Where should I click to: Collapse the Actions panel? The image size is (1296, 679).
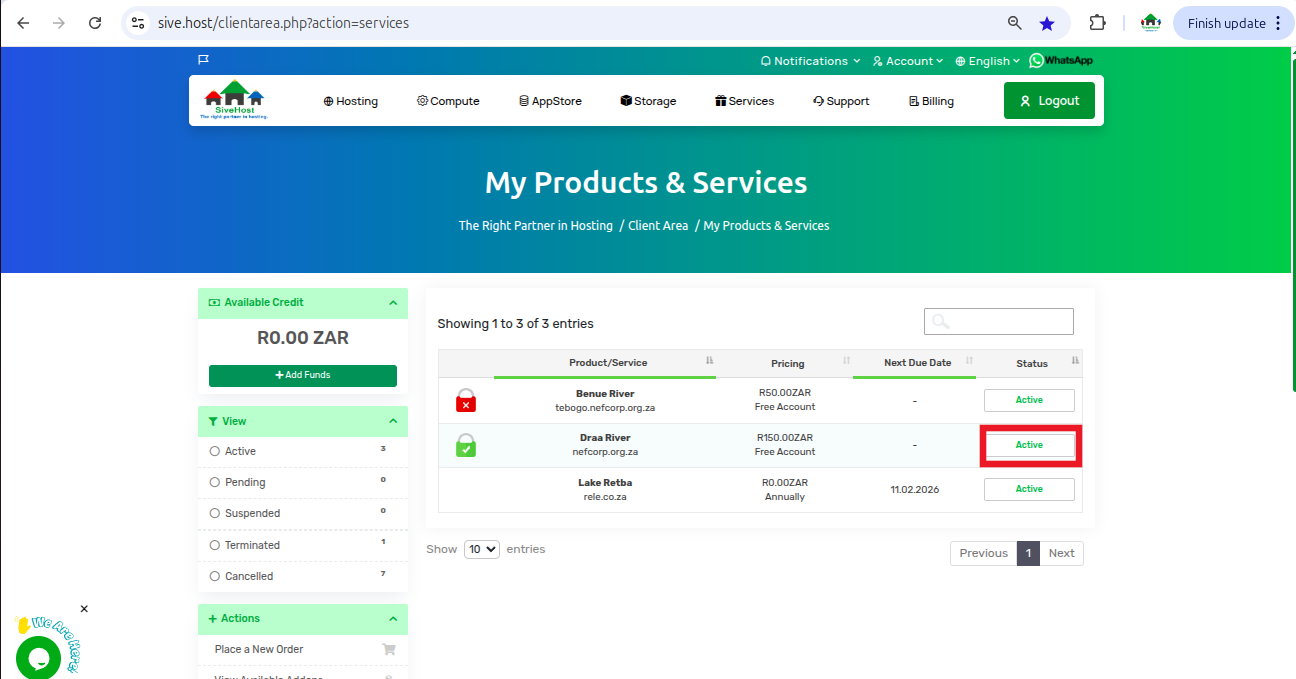pyautogui.click(x=393, y=619)
